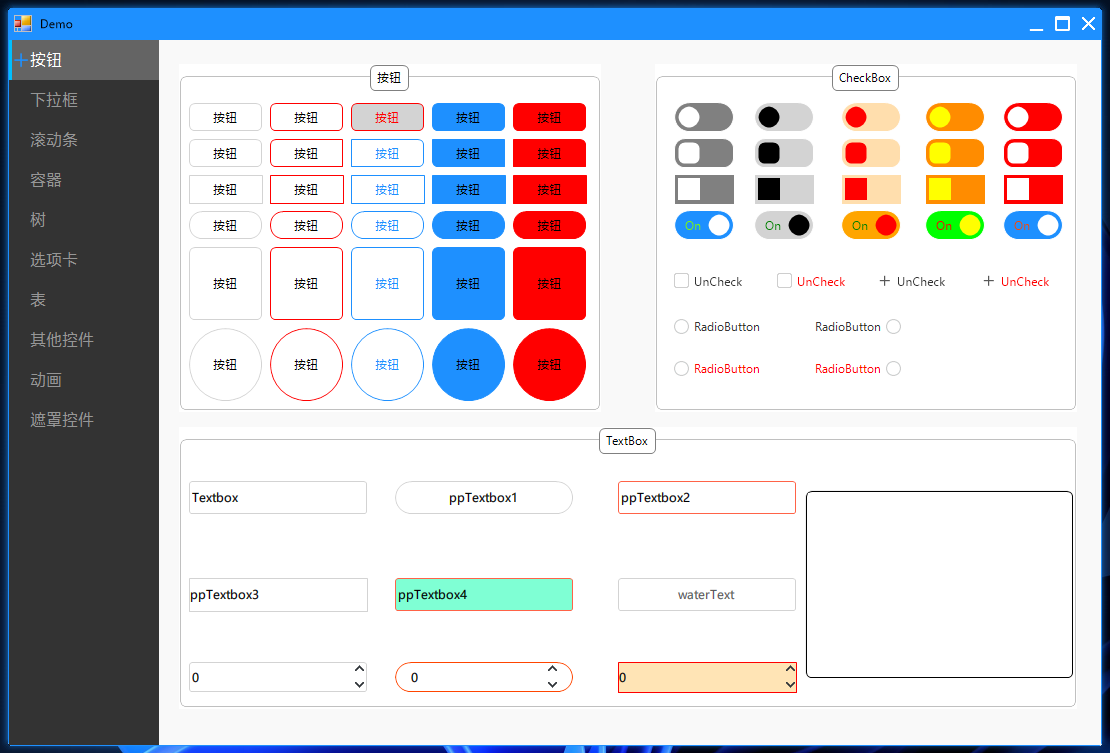Click the Textbox input field
1110x753 pixels.
[x=278, y=498]
